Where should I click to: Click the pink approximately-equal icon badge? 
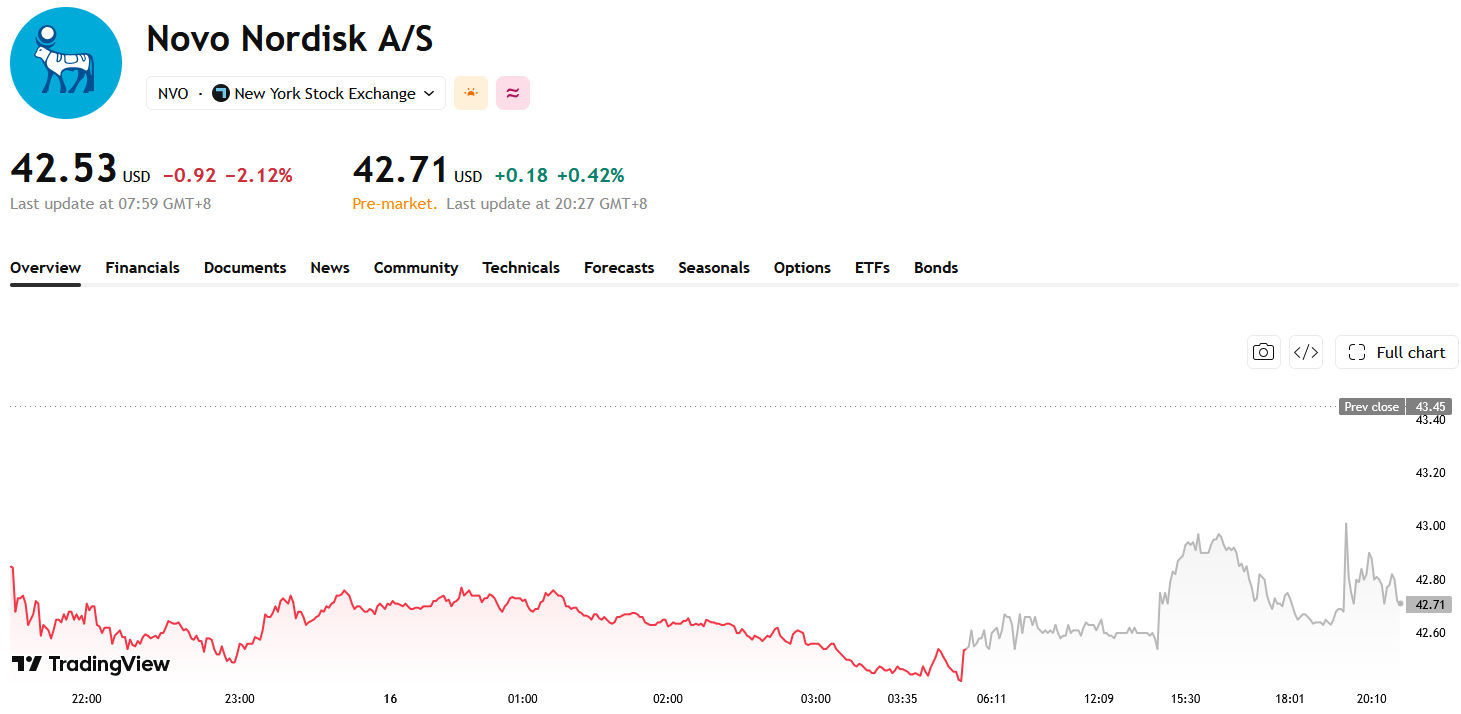[513, 93]
